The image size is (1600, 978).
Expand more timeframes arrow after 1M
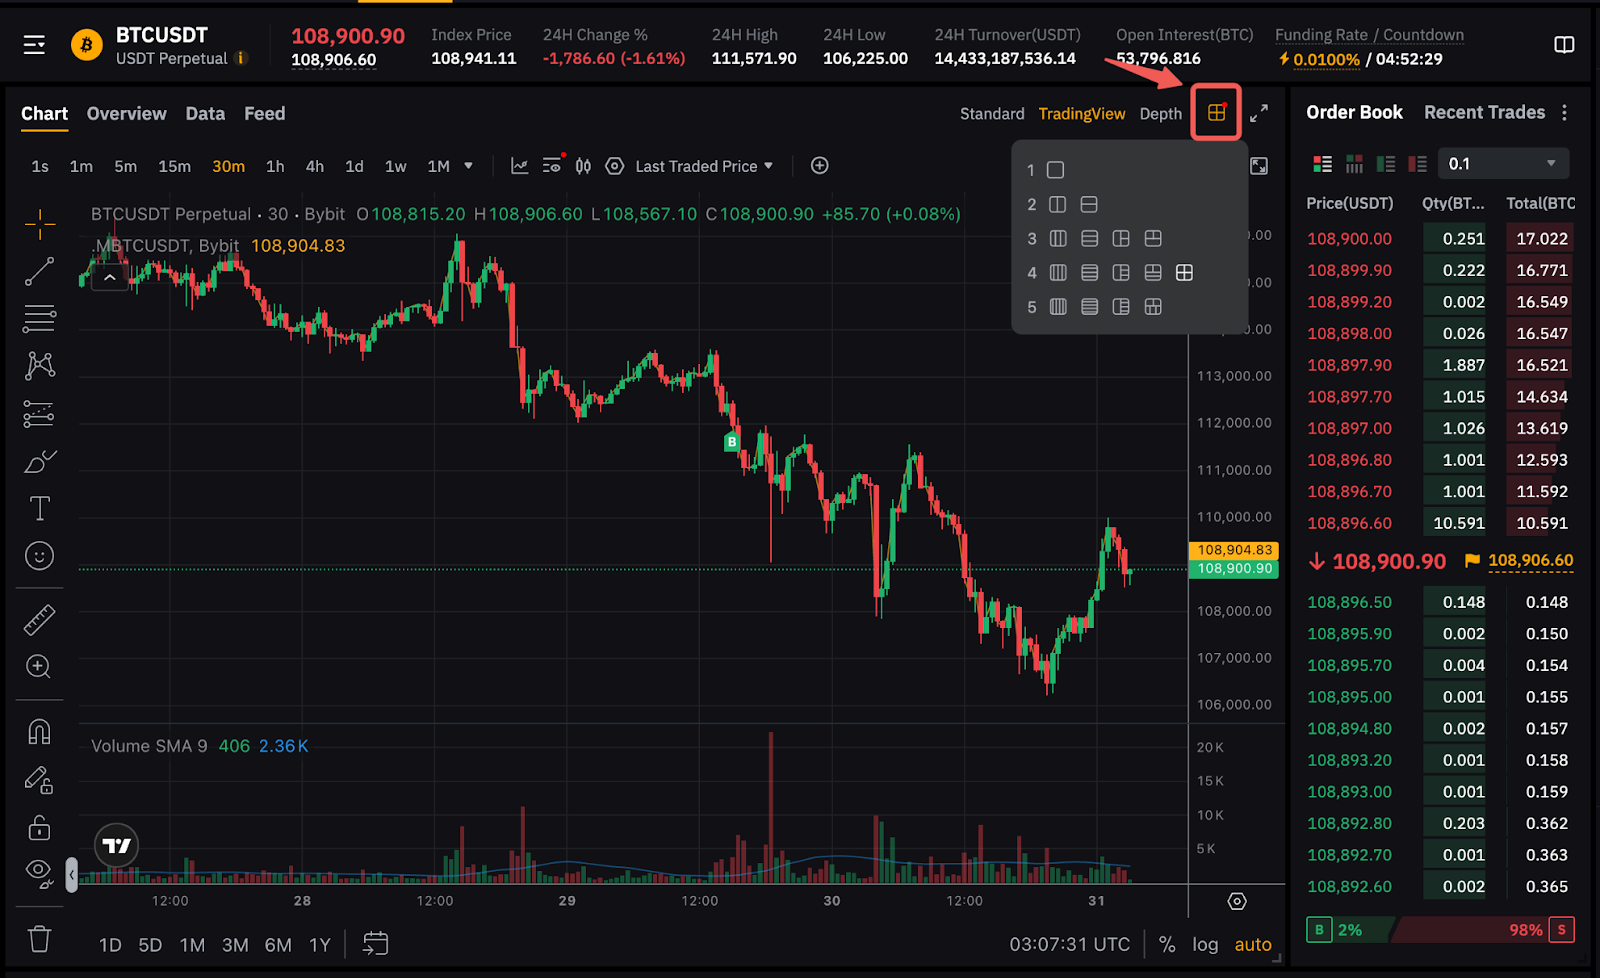click(468, 166)
